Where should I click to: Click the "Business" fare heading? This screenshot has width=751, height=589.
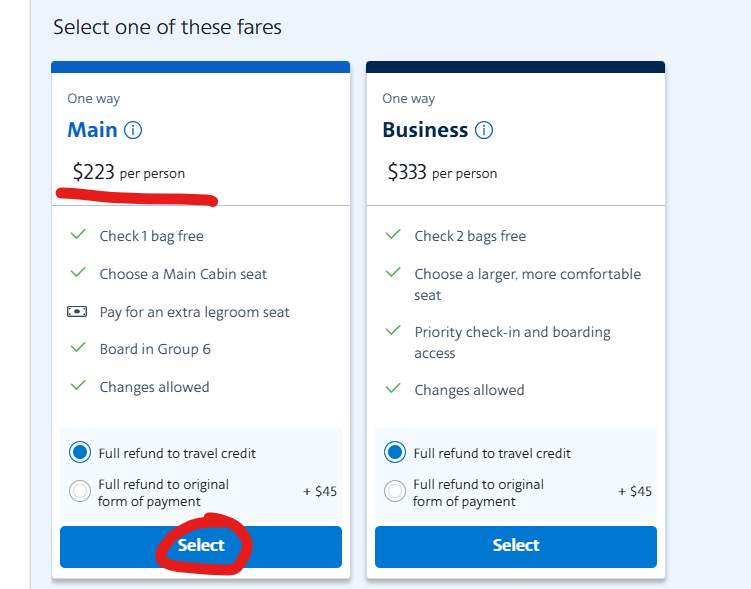pos(425,130)
